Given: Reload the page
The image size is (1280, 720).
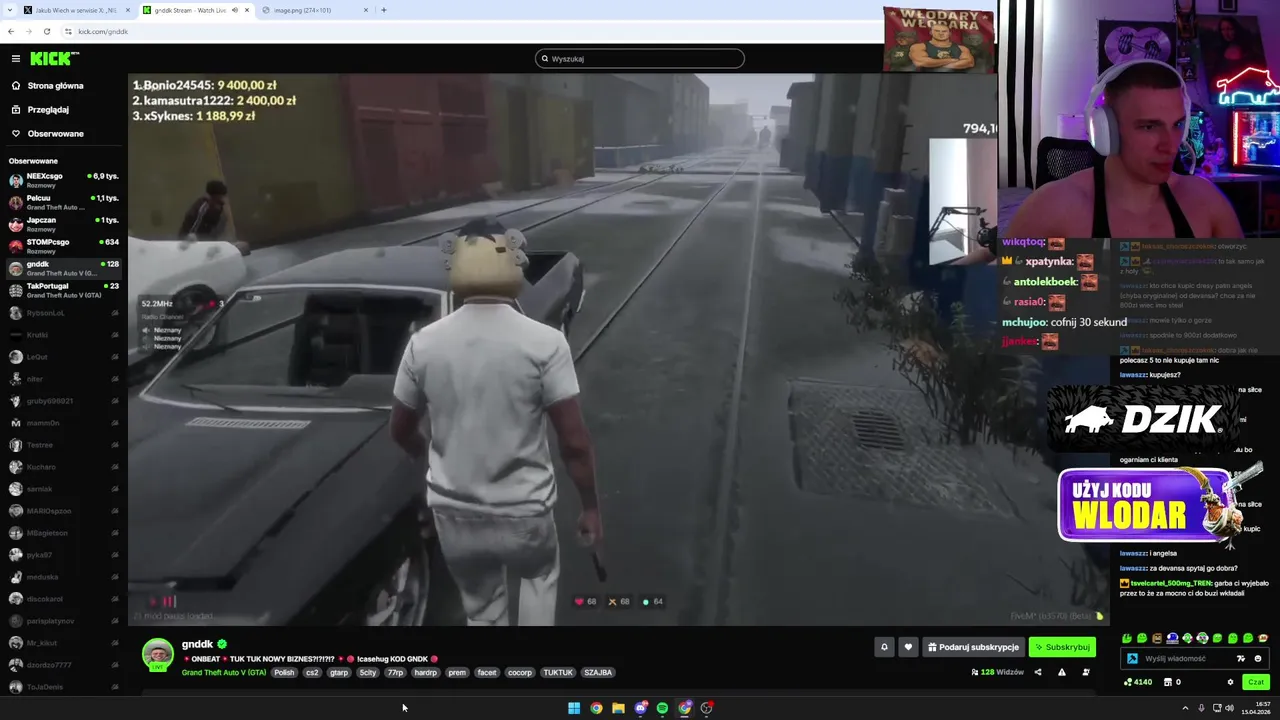Looking at the screenshot, I should tap(47, 31).
